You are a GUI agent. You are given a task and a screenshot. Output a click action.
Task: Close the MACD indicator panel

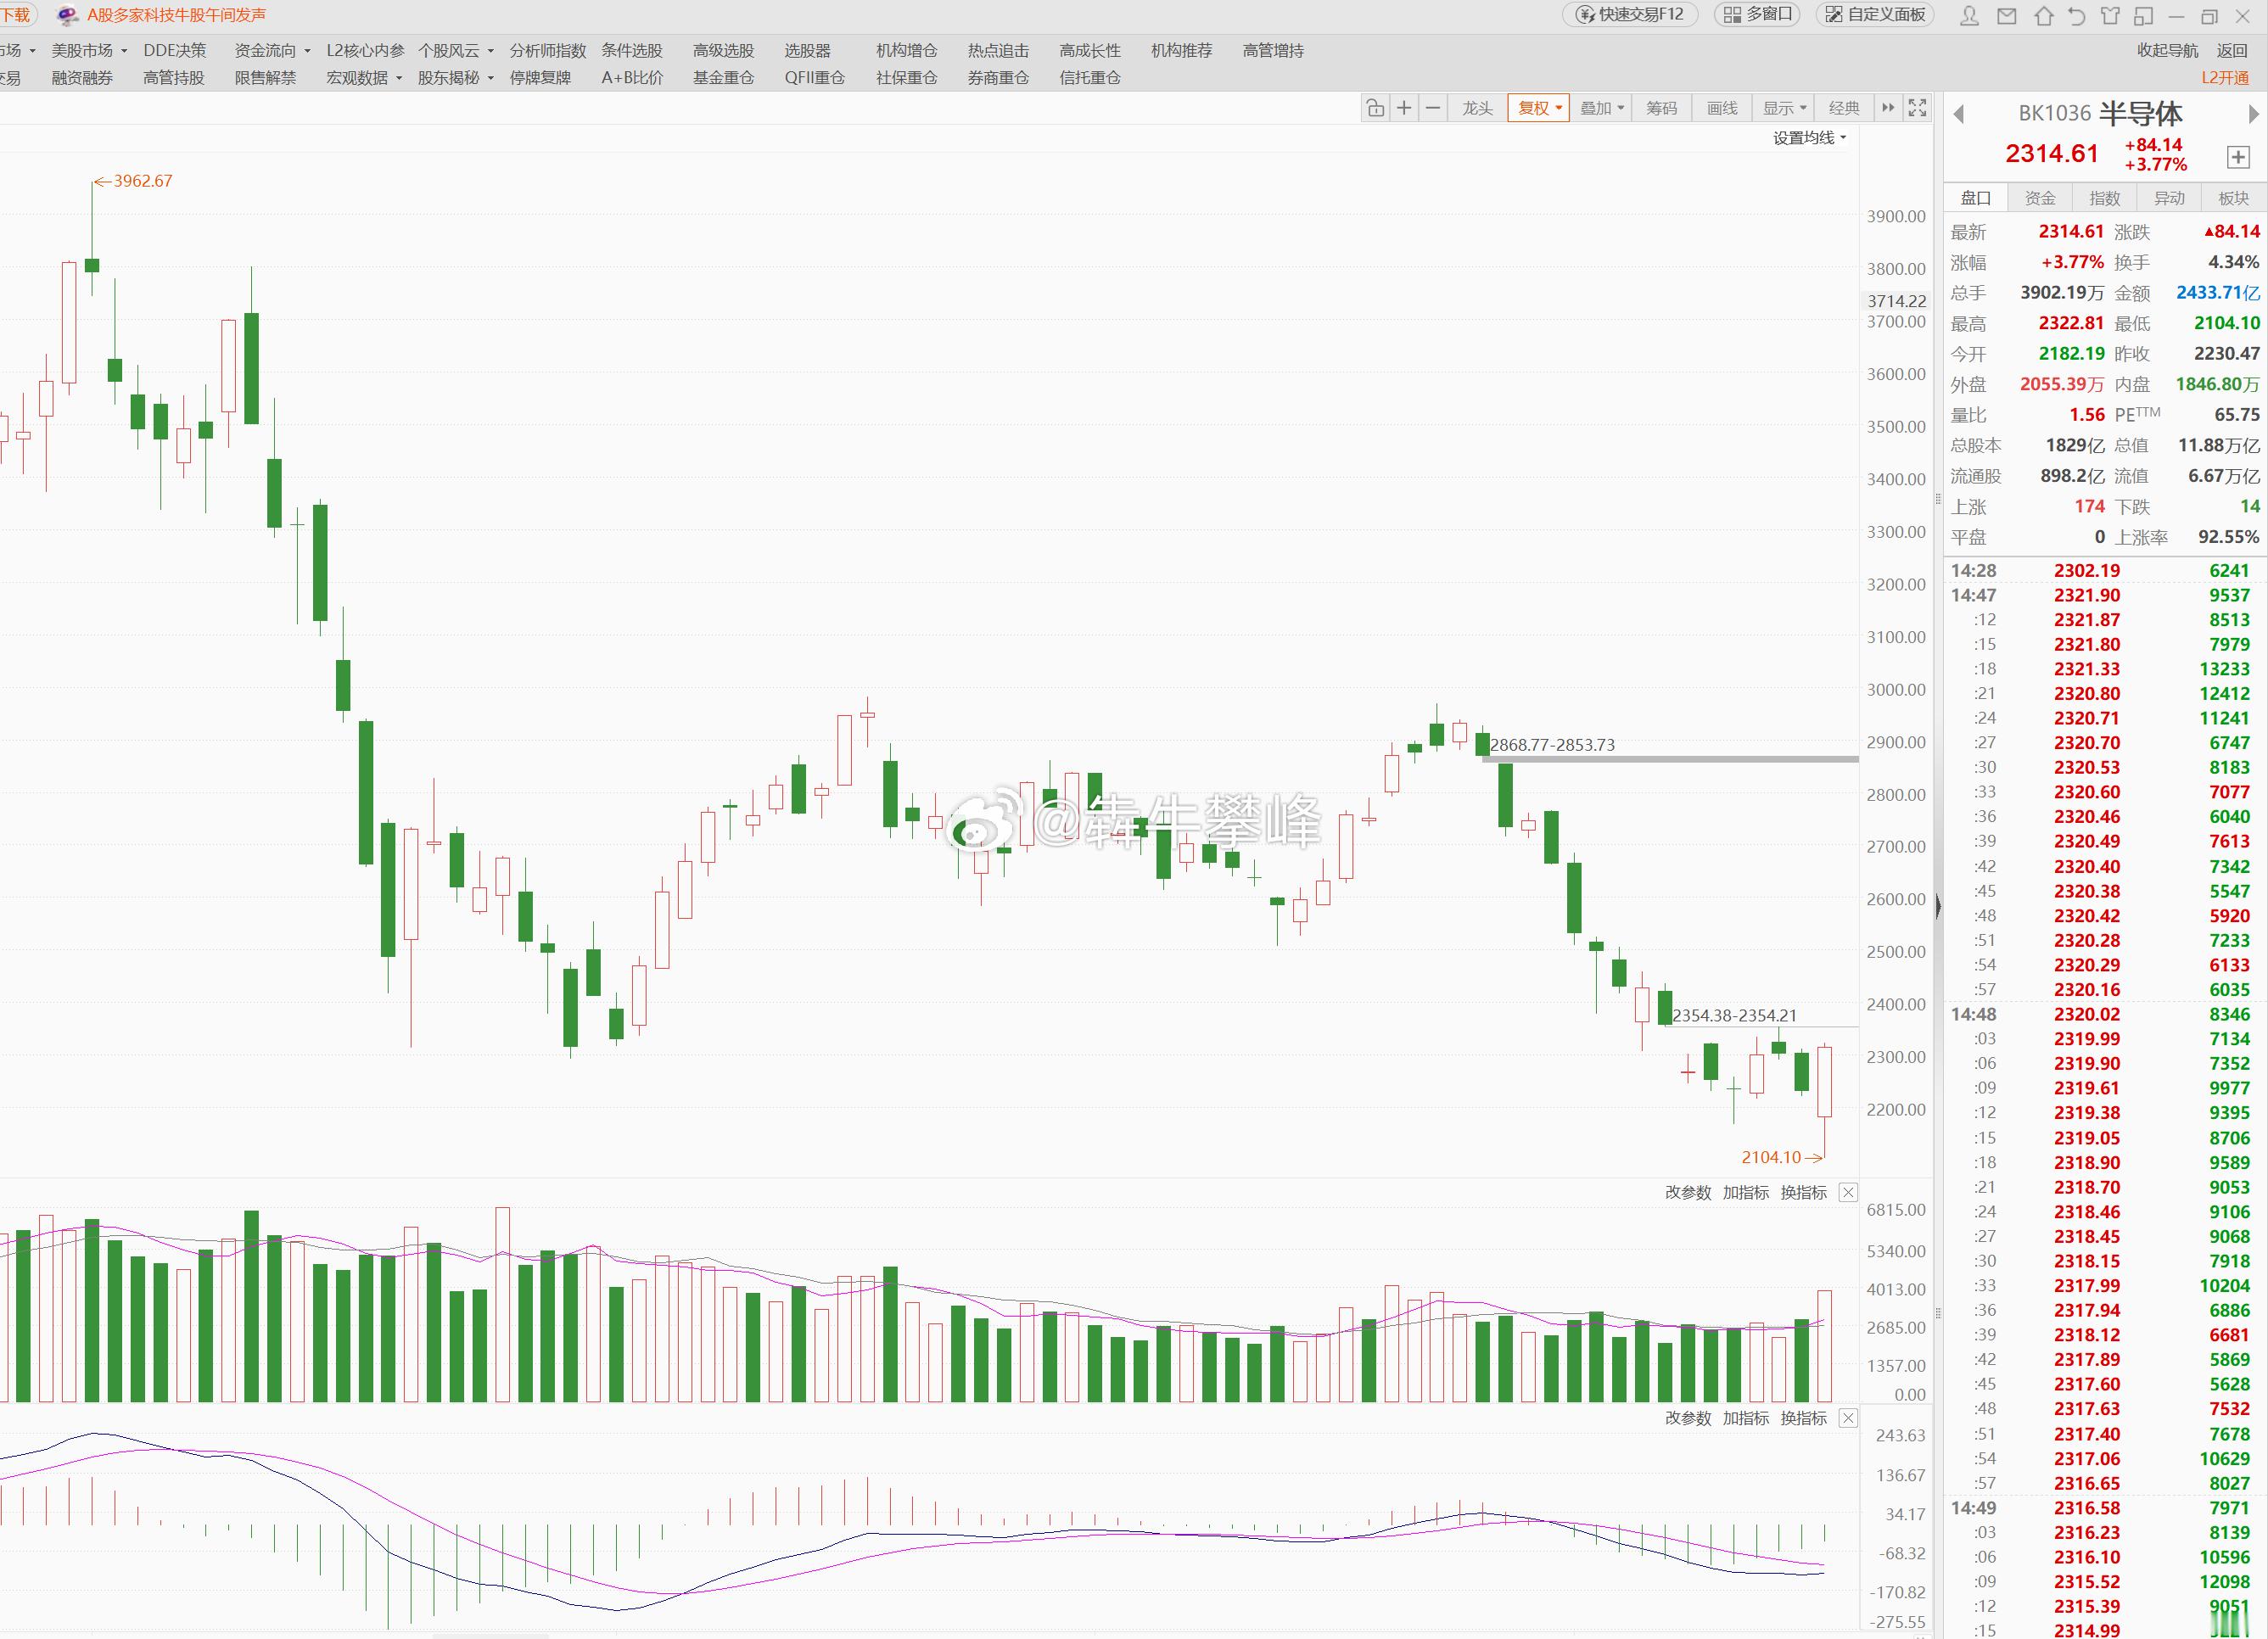click(x=1848, y=1418)
